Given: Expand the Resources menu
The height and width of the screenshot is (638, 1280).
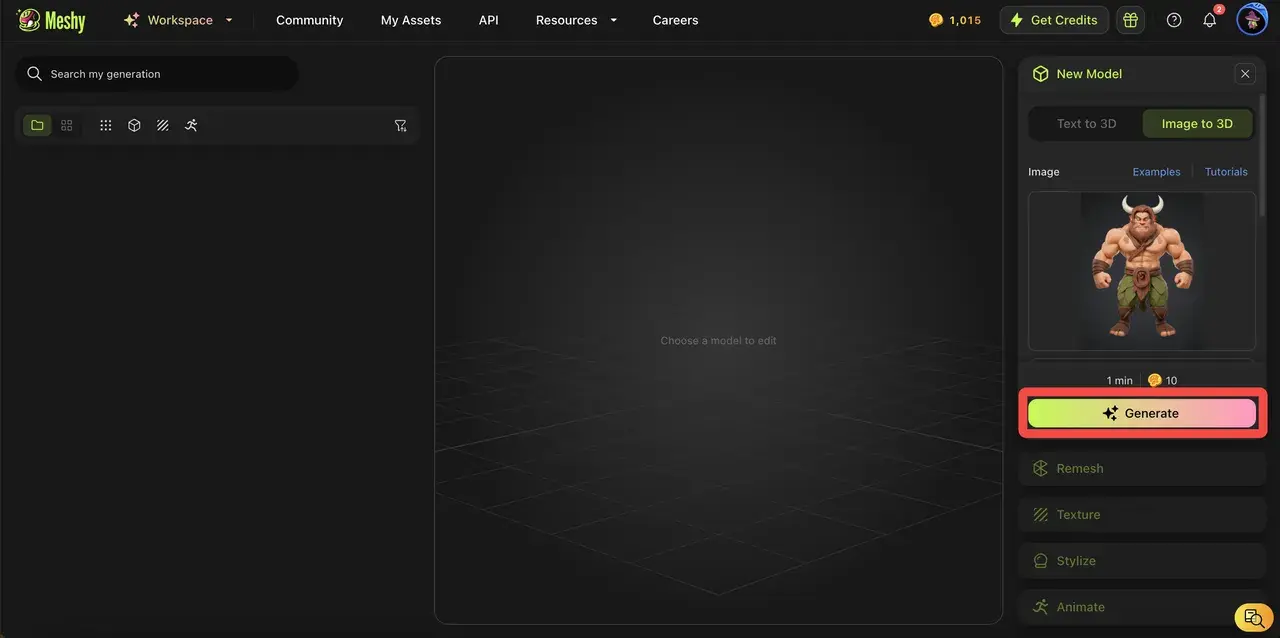Looking at the screenshot, I should 576,19.
